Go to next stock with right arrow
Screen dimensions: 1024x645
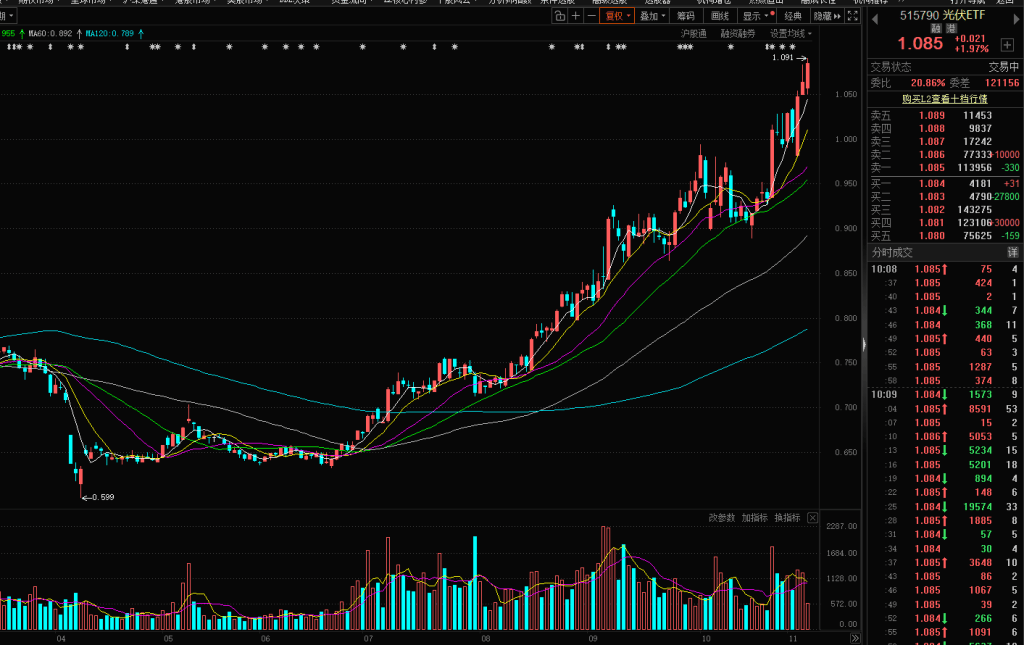pyautogui.click(x=1016, y=17)
